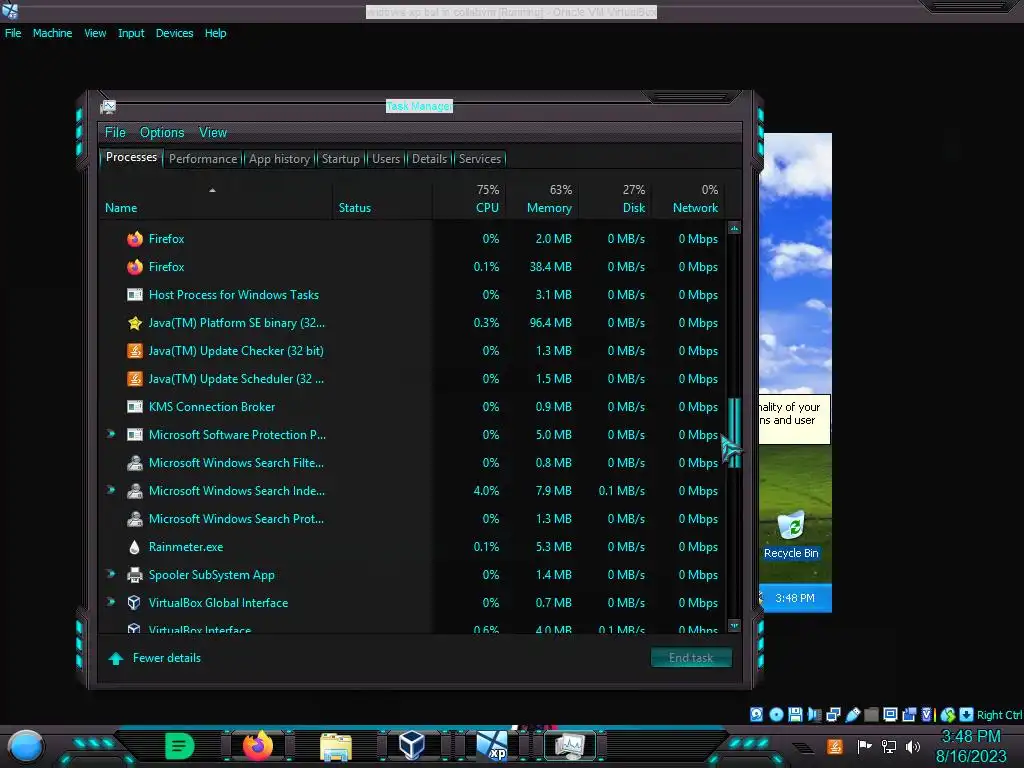Open the taskbar clock showing 8/16/2023
1024x768 pixels.
point(971,746)
